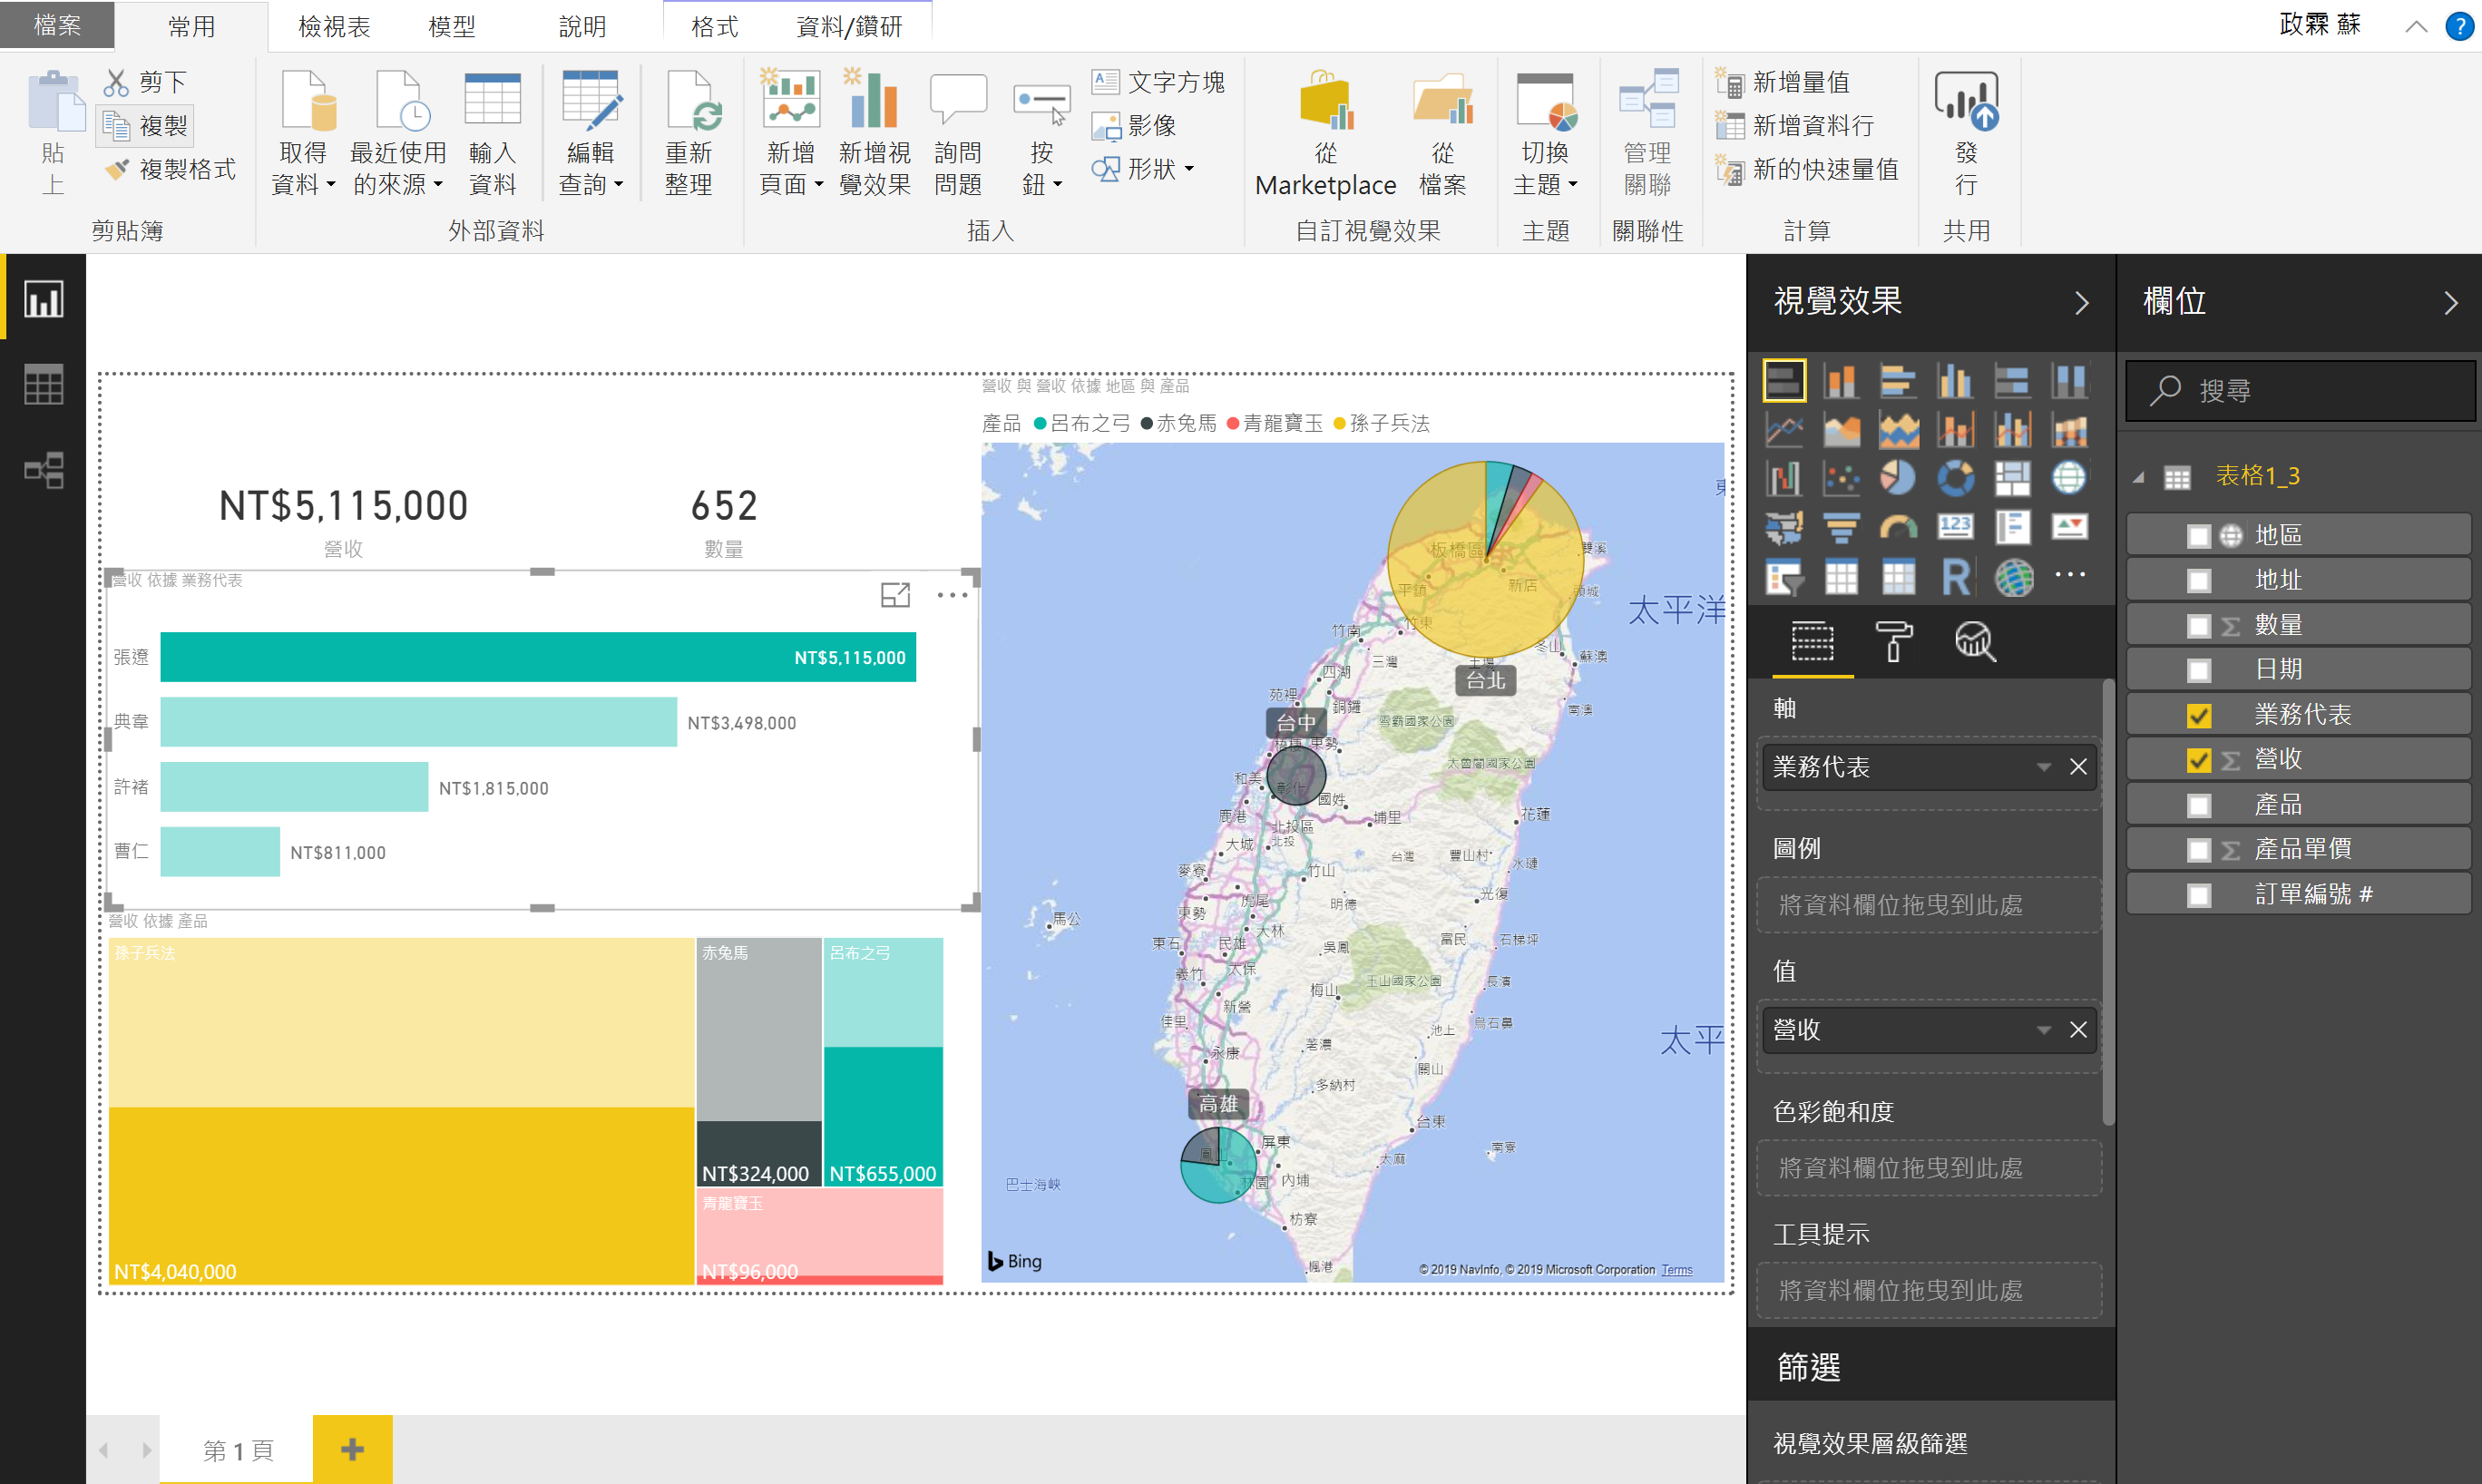Open the Relationships model view icon
The width and height of the screenshot is (2482, 1484).
click(x=43, y=470)
